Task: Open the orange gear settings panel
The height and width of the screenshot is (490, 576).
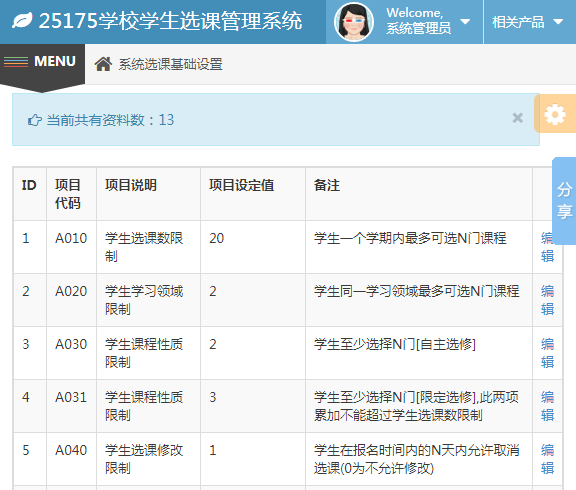Action: (555, 114)
